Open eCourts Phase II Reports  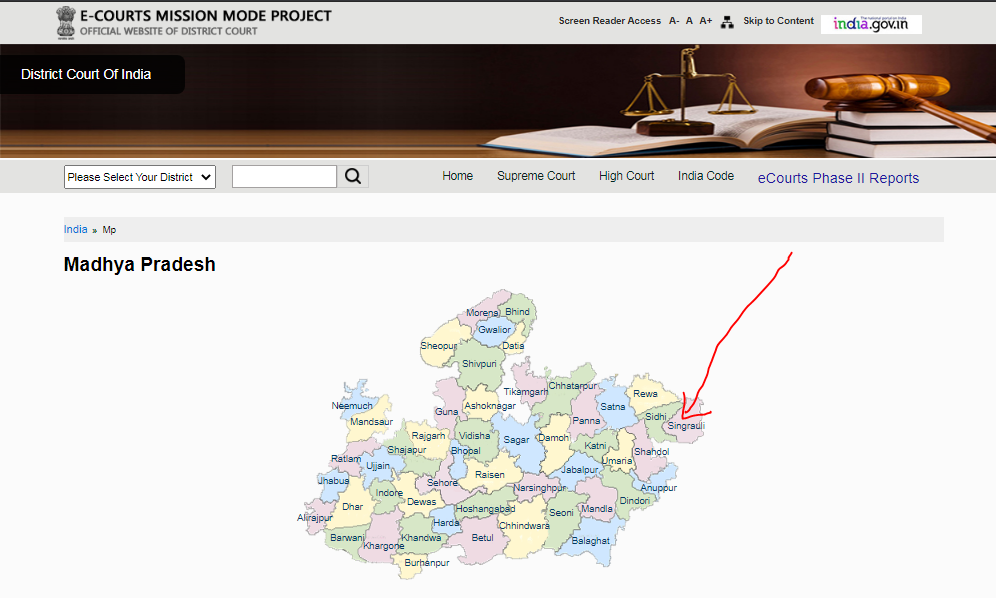837,178
